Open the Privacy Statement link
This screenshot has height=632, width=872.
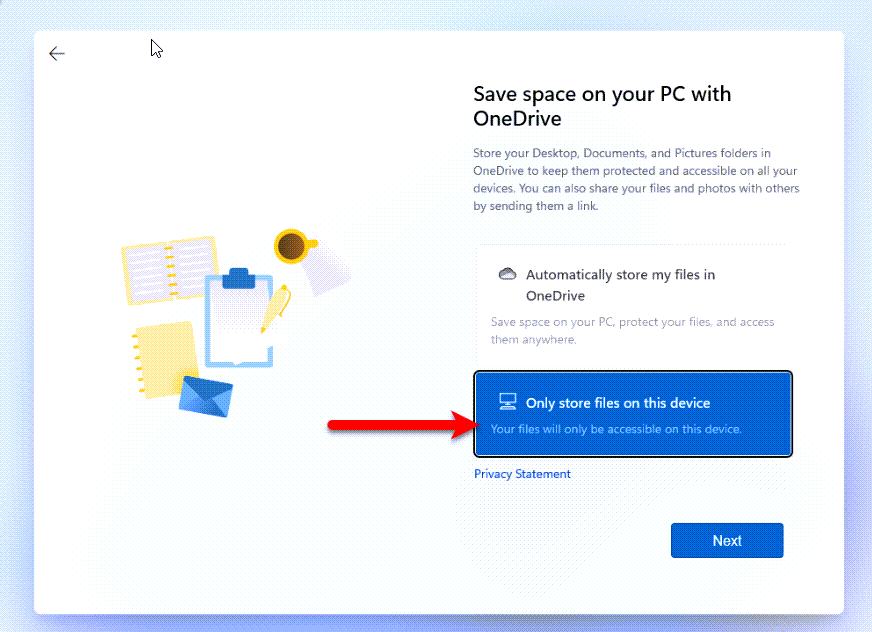[x=522, y=474]
